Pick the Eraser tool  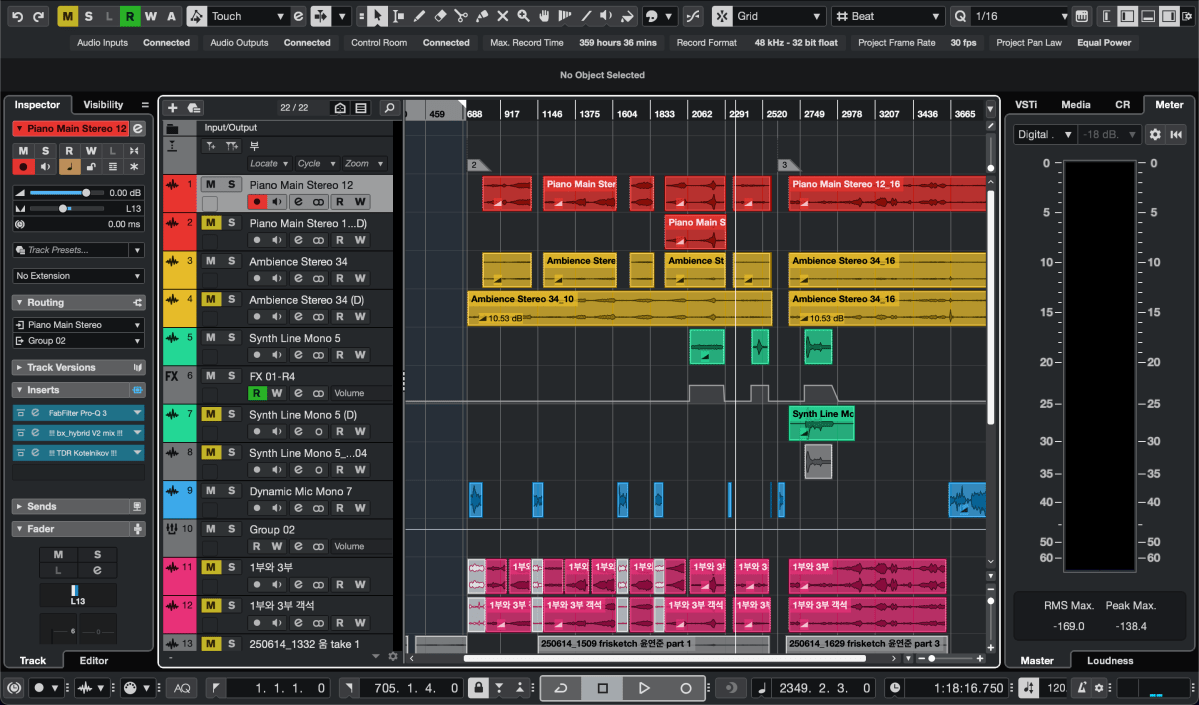click(439, 16)
